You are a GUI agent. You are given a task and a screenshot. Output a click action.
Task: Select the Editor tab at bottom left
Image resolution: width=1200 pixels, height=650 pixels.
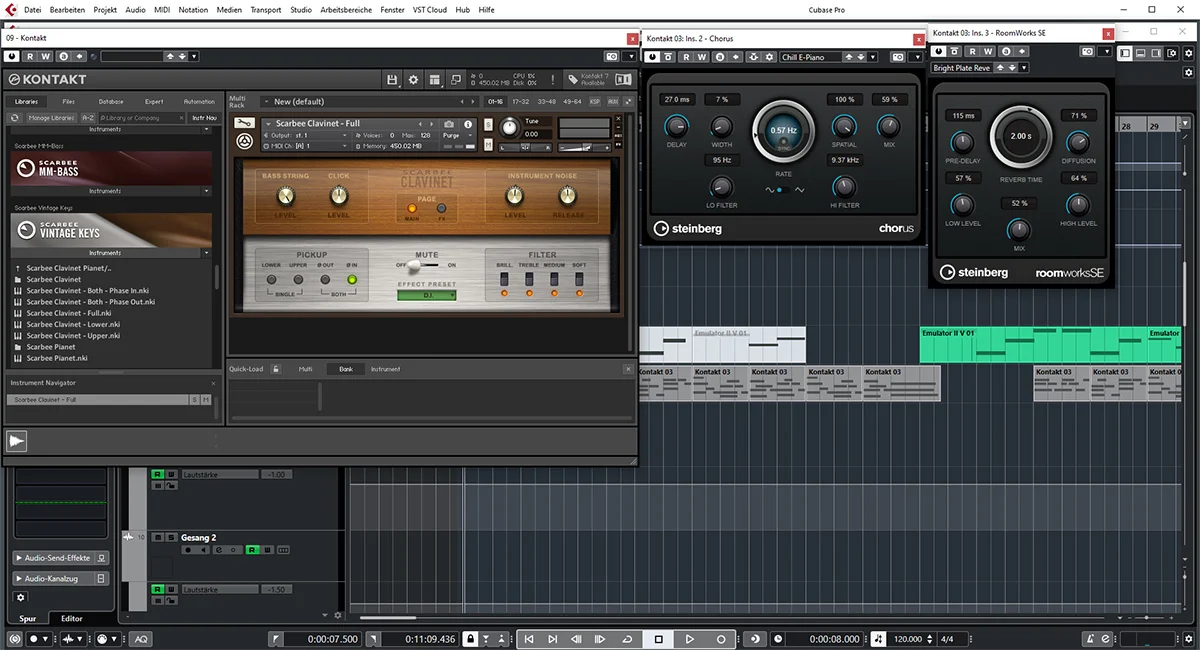click(x=72, y=618)
